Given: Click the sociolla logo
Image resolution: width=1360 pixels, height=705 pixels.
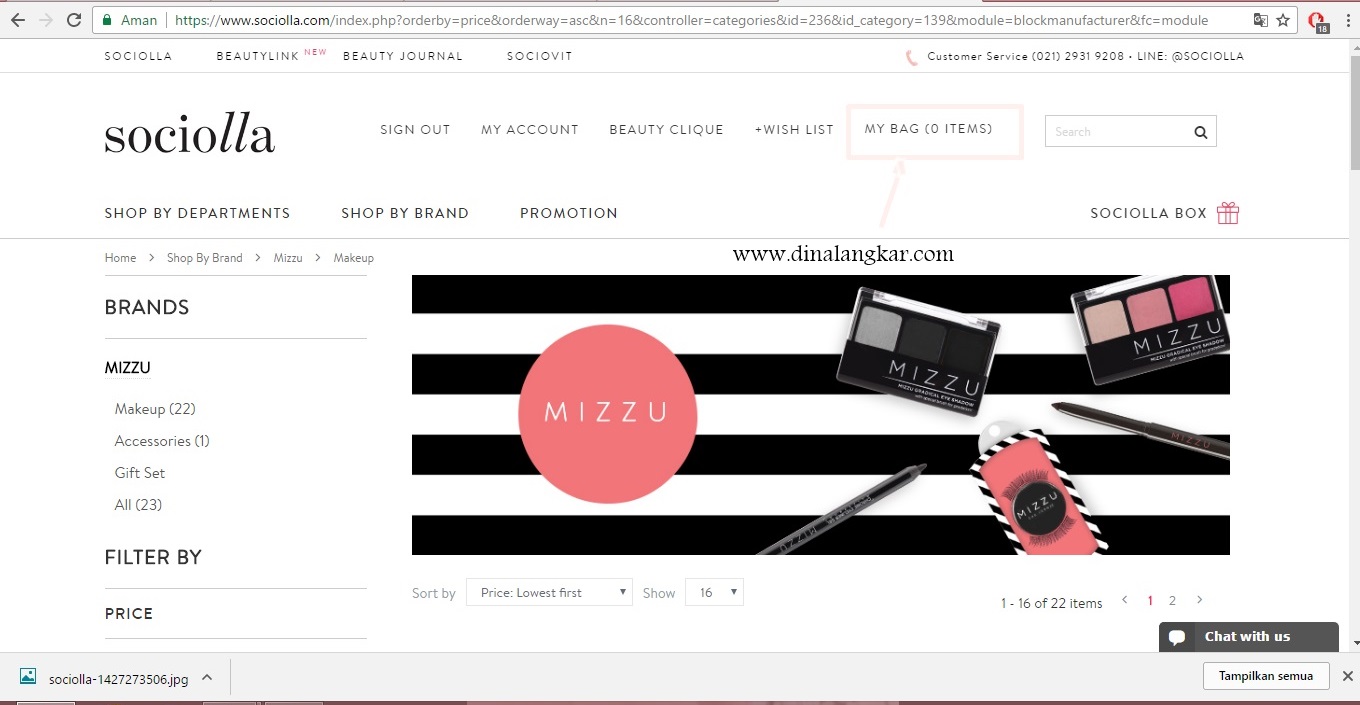Looking at the screenshot, I should [x=189, y=135].
